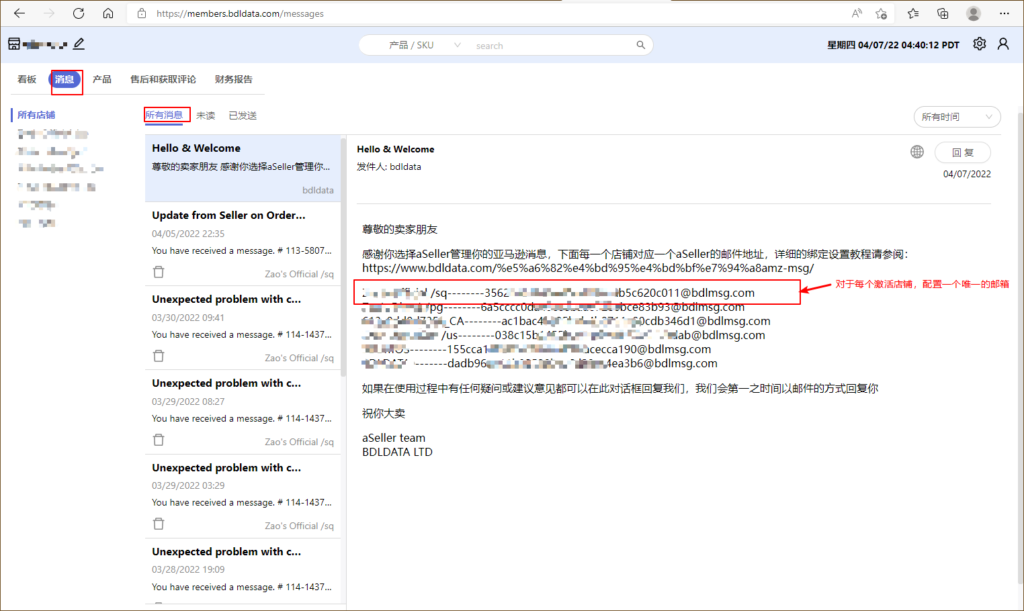Open the 财务报告 tab
The width and height of the screenshot is (1024, 611).
234,80
